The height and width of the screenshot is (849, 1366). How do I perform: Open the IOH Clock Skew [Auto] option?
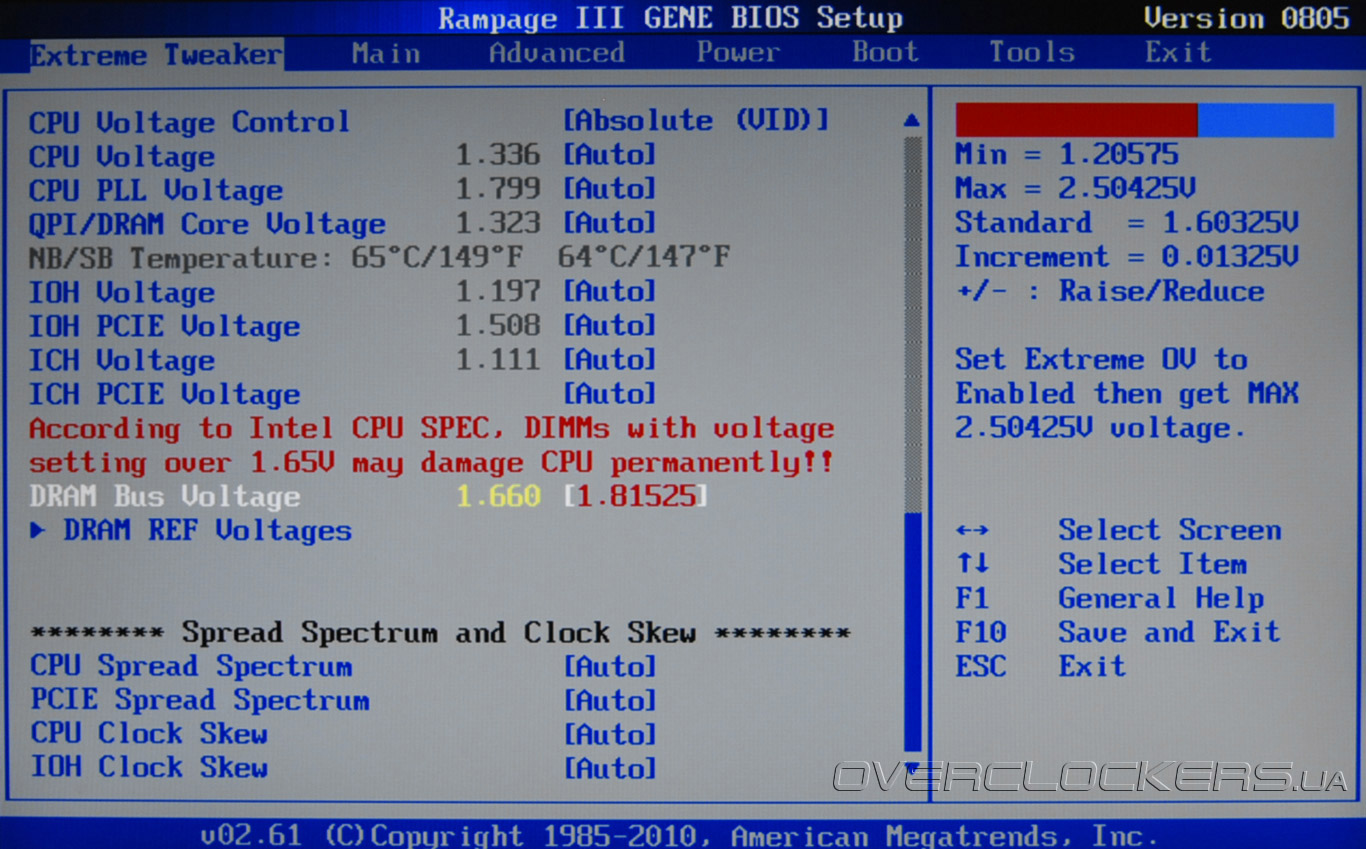610,768
